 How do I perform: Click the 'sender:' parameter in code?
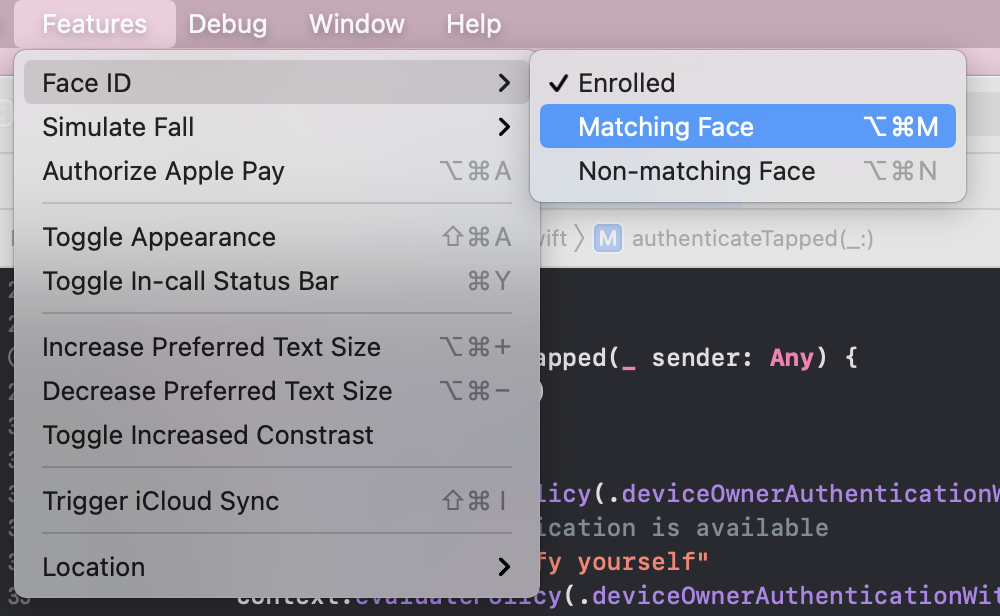(702, 358)
